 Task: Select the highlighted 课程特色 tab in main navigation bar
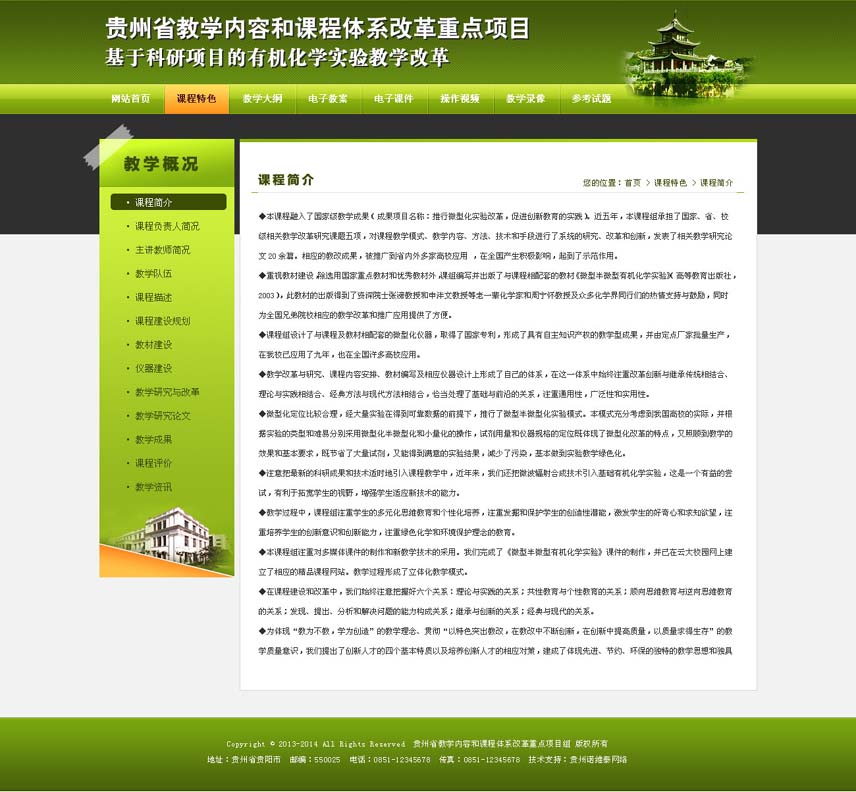tap(197, 99)
